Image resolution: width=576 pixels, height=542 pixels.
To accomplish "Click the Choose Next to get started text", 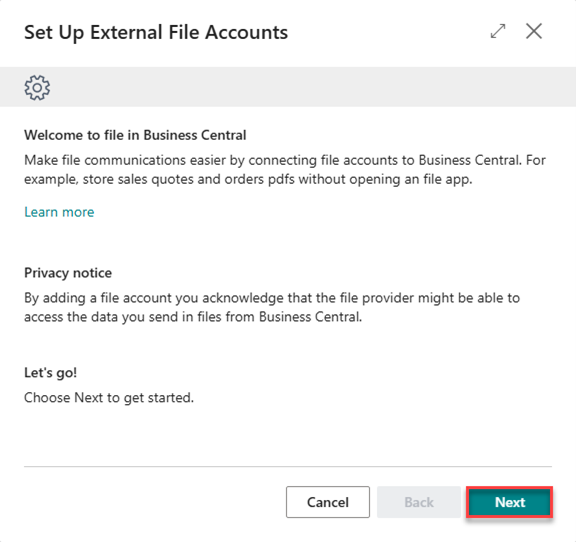I will (x=109, y=398).
